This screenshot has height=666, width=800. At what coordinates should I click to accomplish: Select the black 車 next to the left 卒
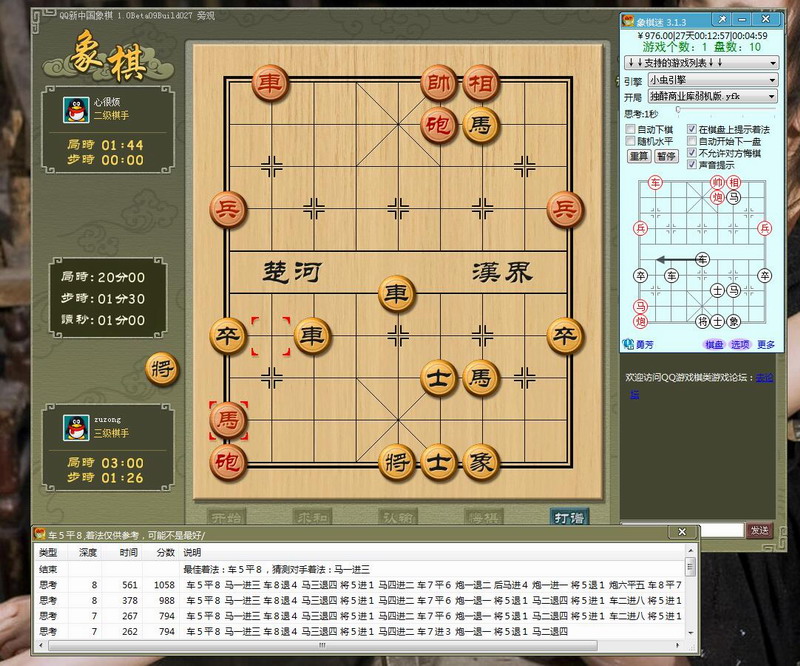(313, 336)
